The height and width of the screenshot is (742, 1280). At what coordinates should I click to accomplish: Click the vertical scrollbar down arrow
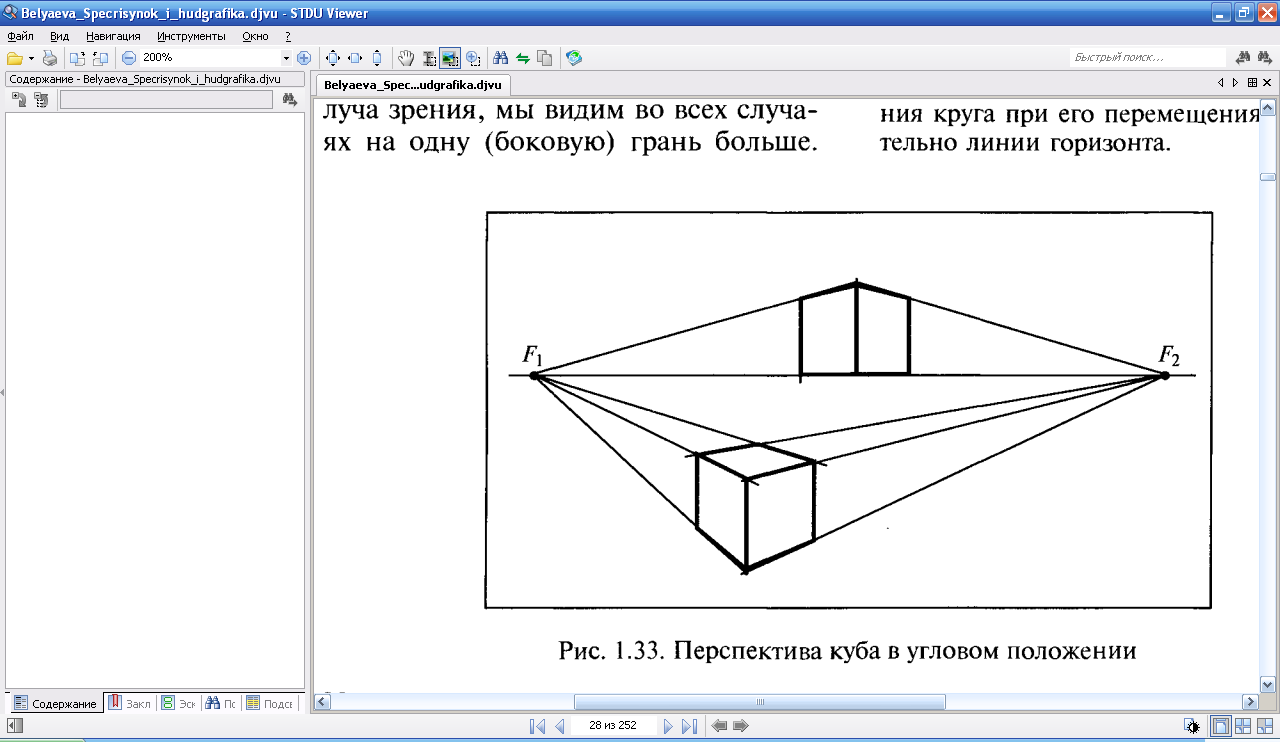tap(1268, 684)
